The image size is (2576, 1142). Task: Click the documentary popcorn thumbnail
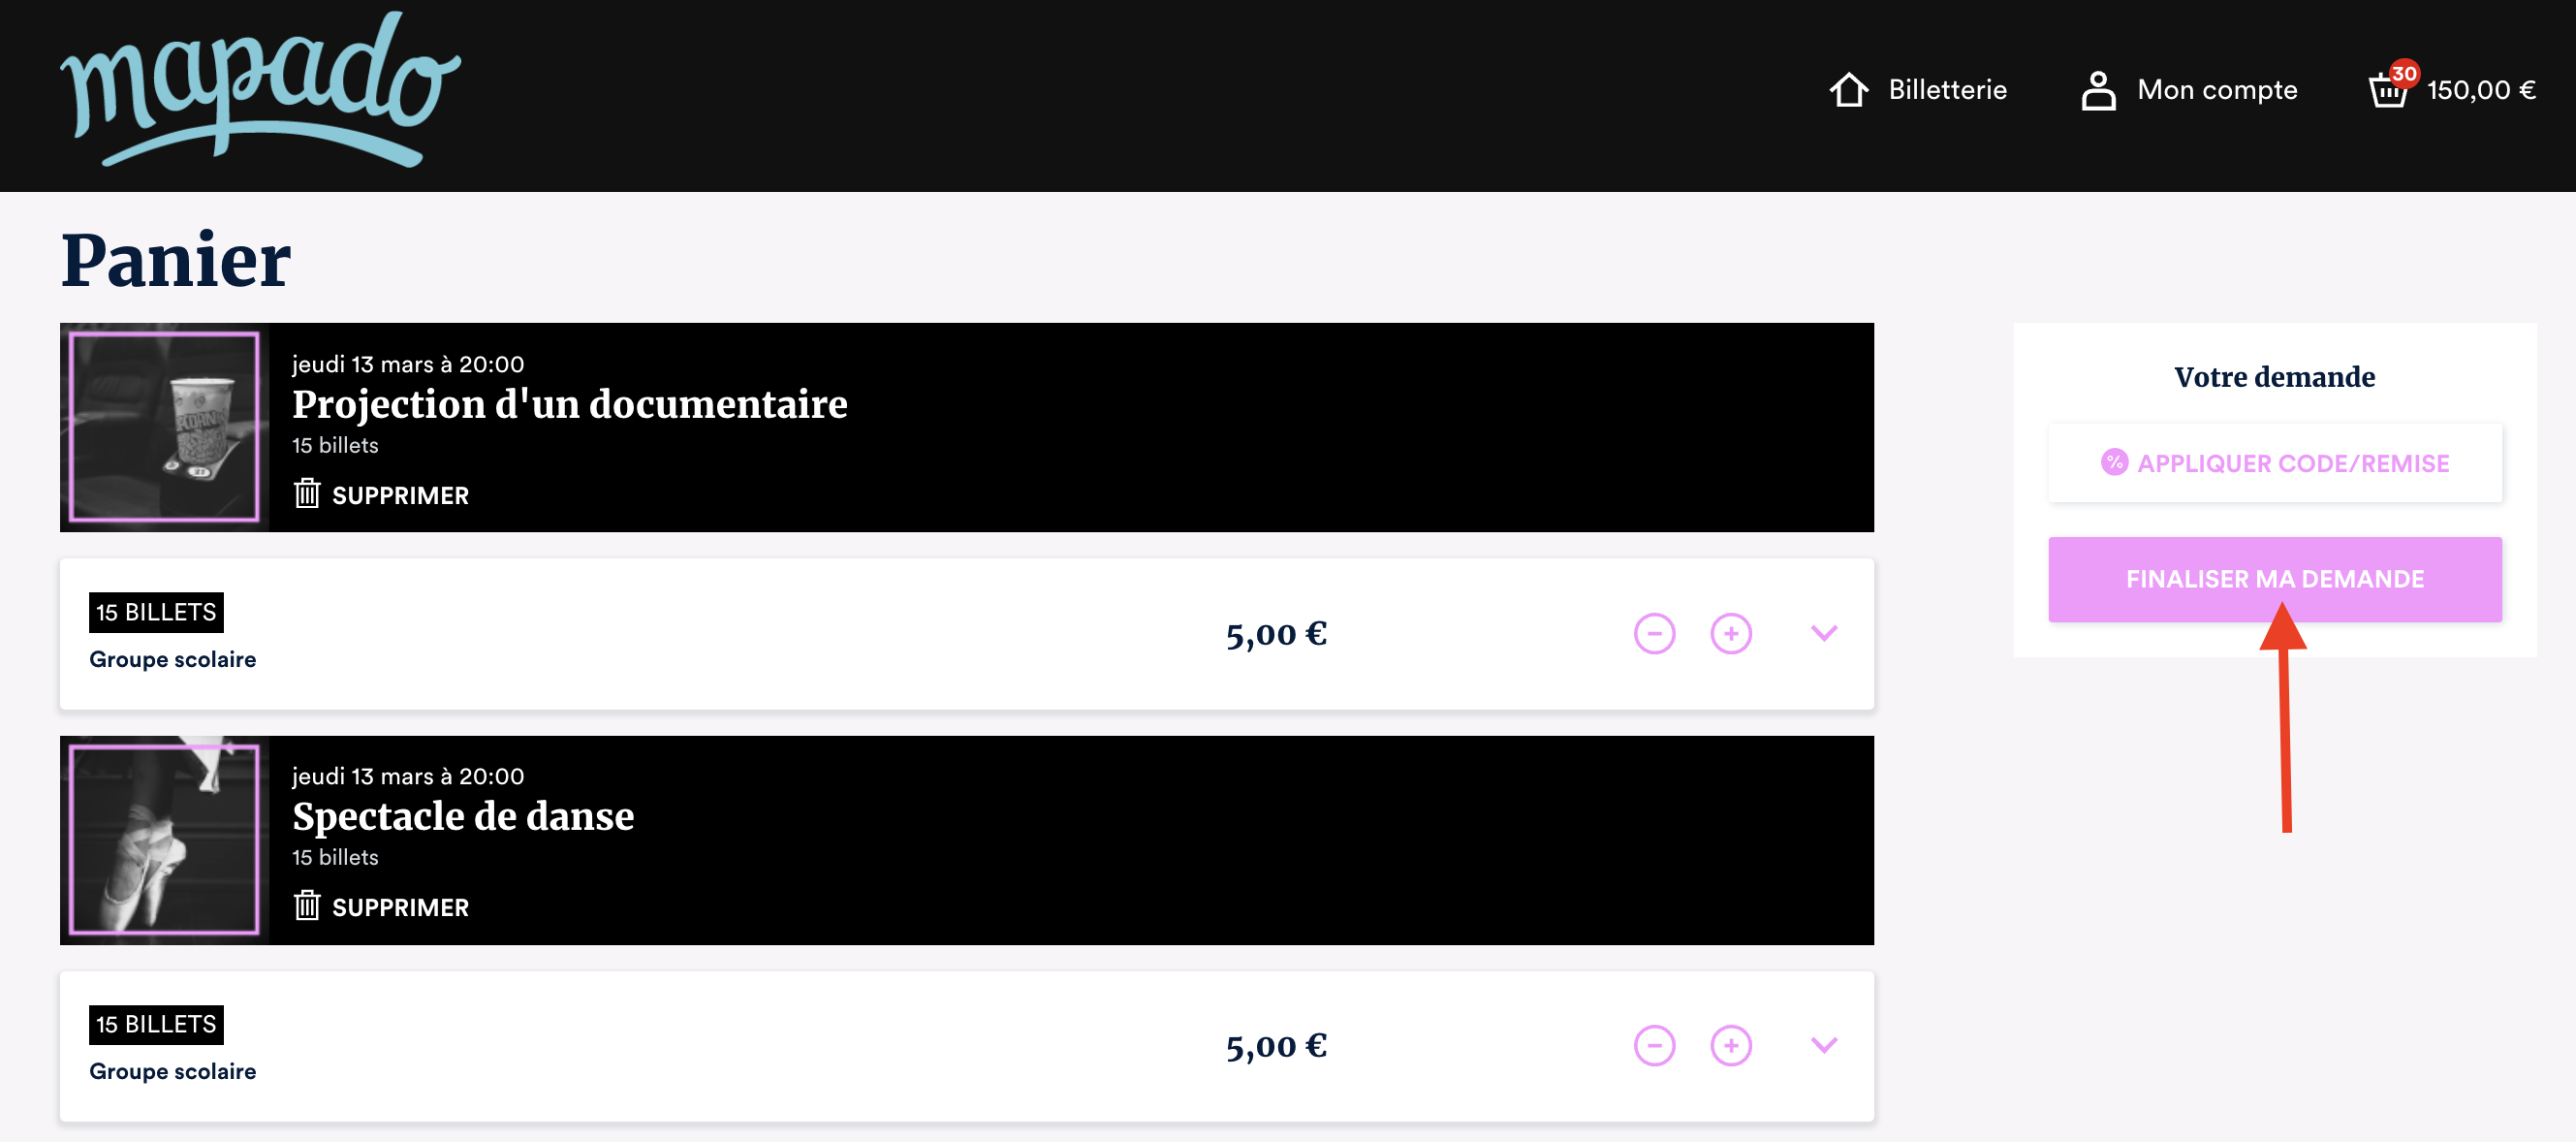point(164,427)
